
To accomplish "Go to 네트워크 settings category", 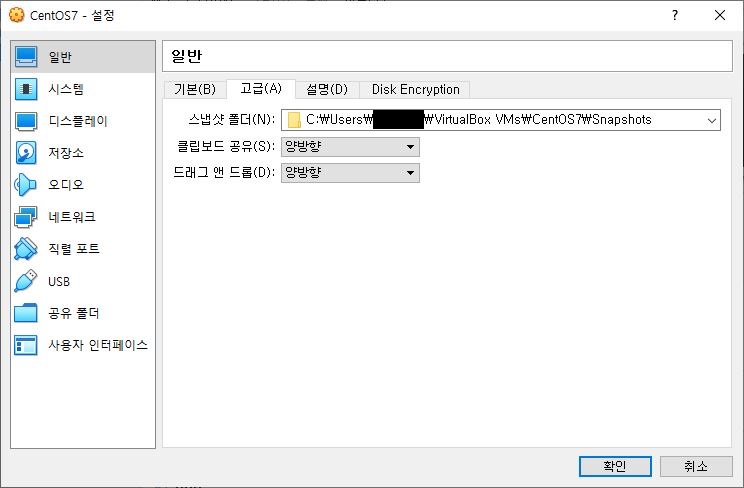I will tap(83, 217).
